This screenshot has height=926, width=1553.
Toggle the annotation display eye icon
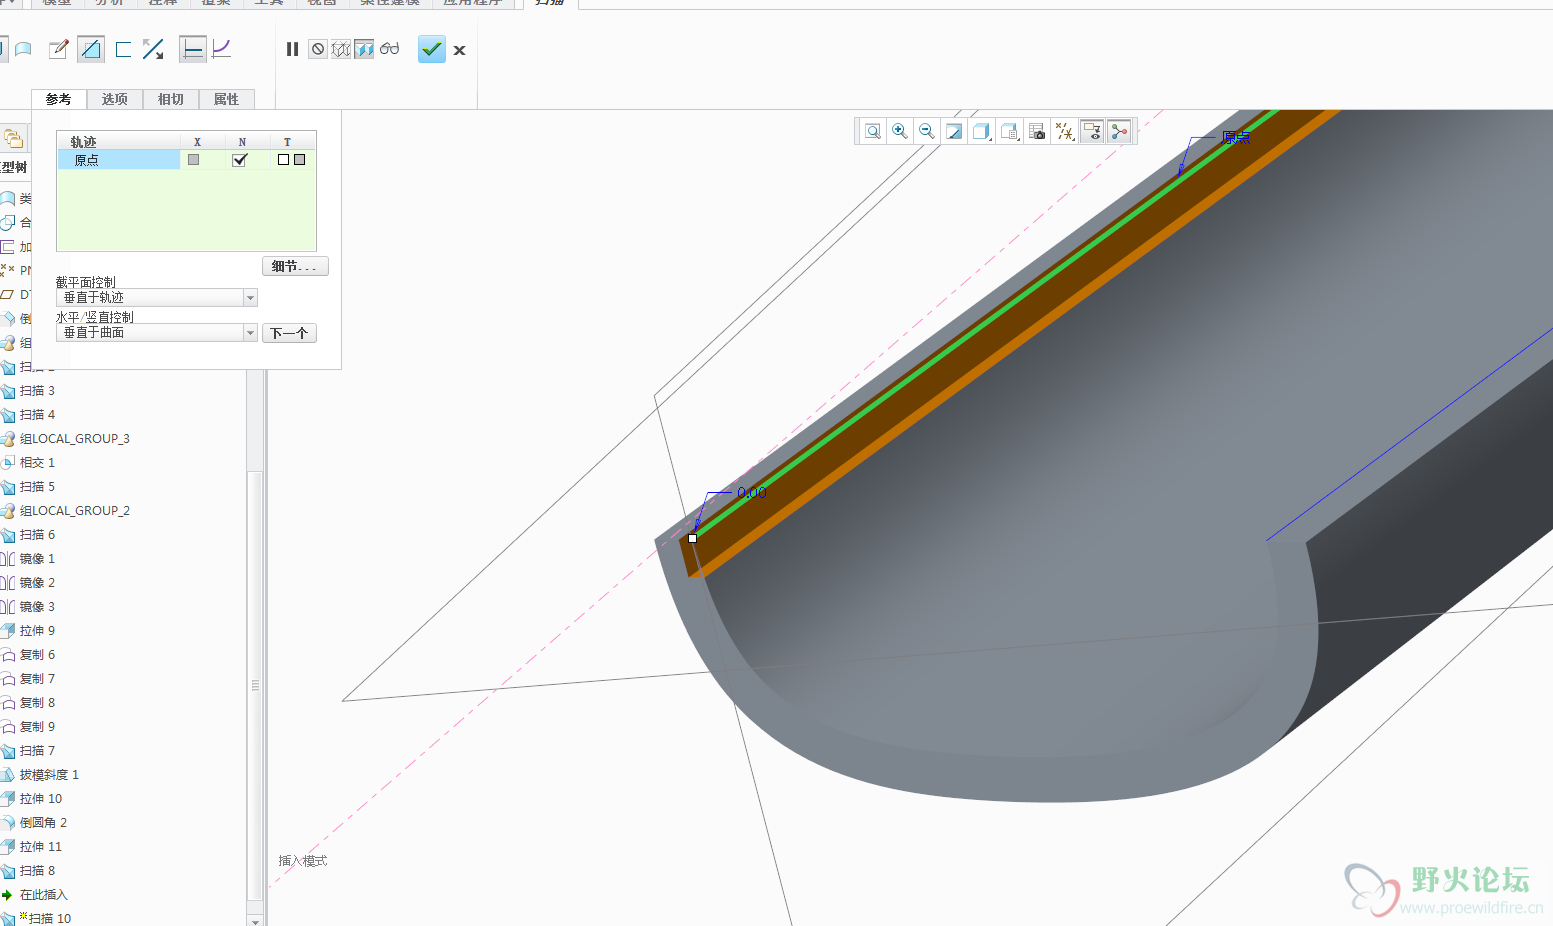click(1092, 131)
